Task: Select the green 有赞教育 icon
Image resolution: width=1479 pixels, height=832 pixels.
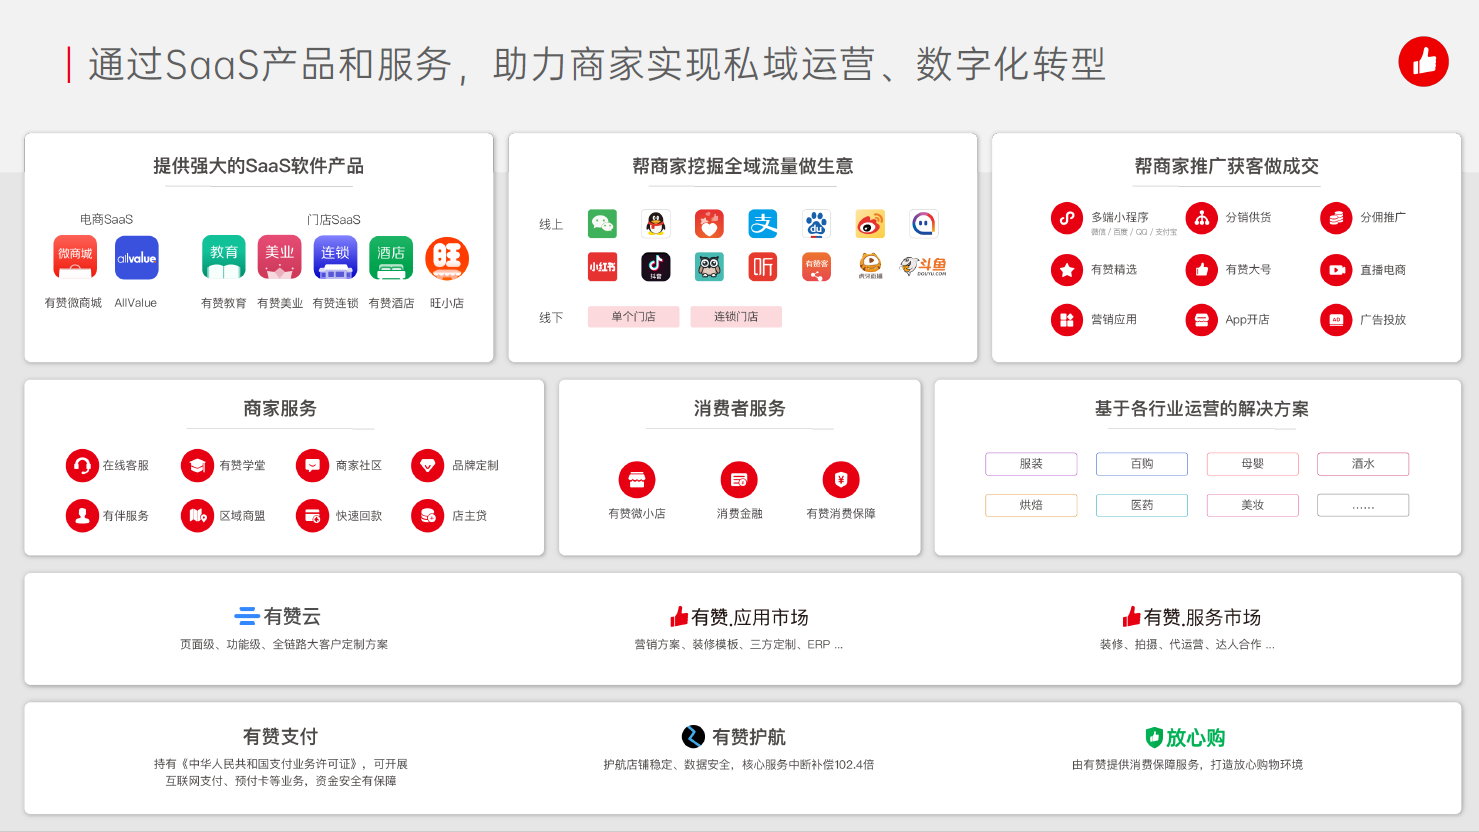Action: point(224,258)
